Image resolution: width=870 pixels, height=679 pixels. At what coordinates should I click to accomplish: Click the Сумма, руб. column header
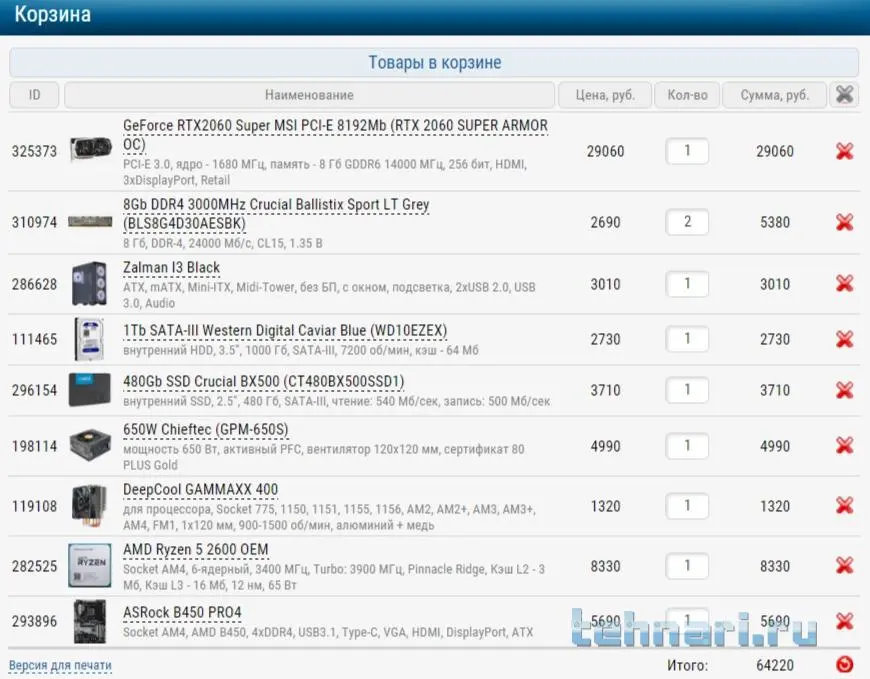tap(775, 95)
